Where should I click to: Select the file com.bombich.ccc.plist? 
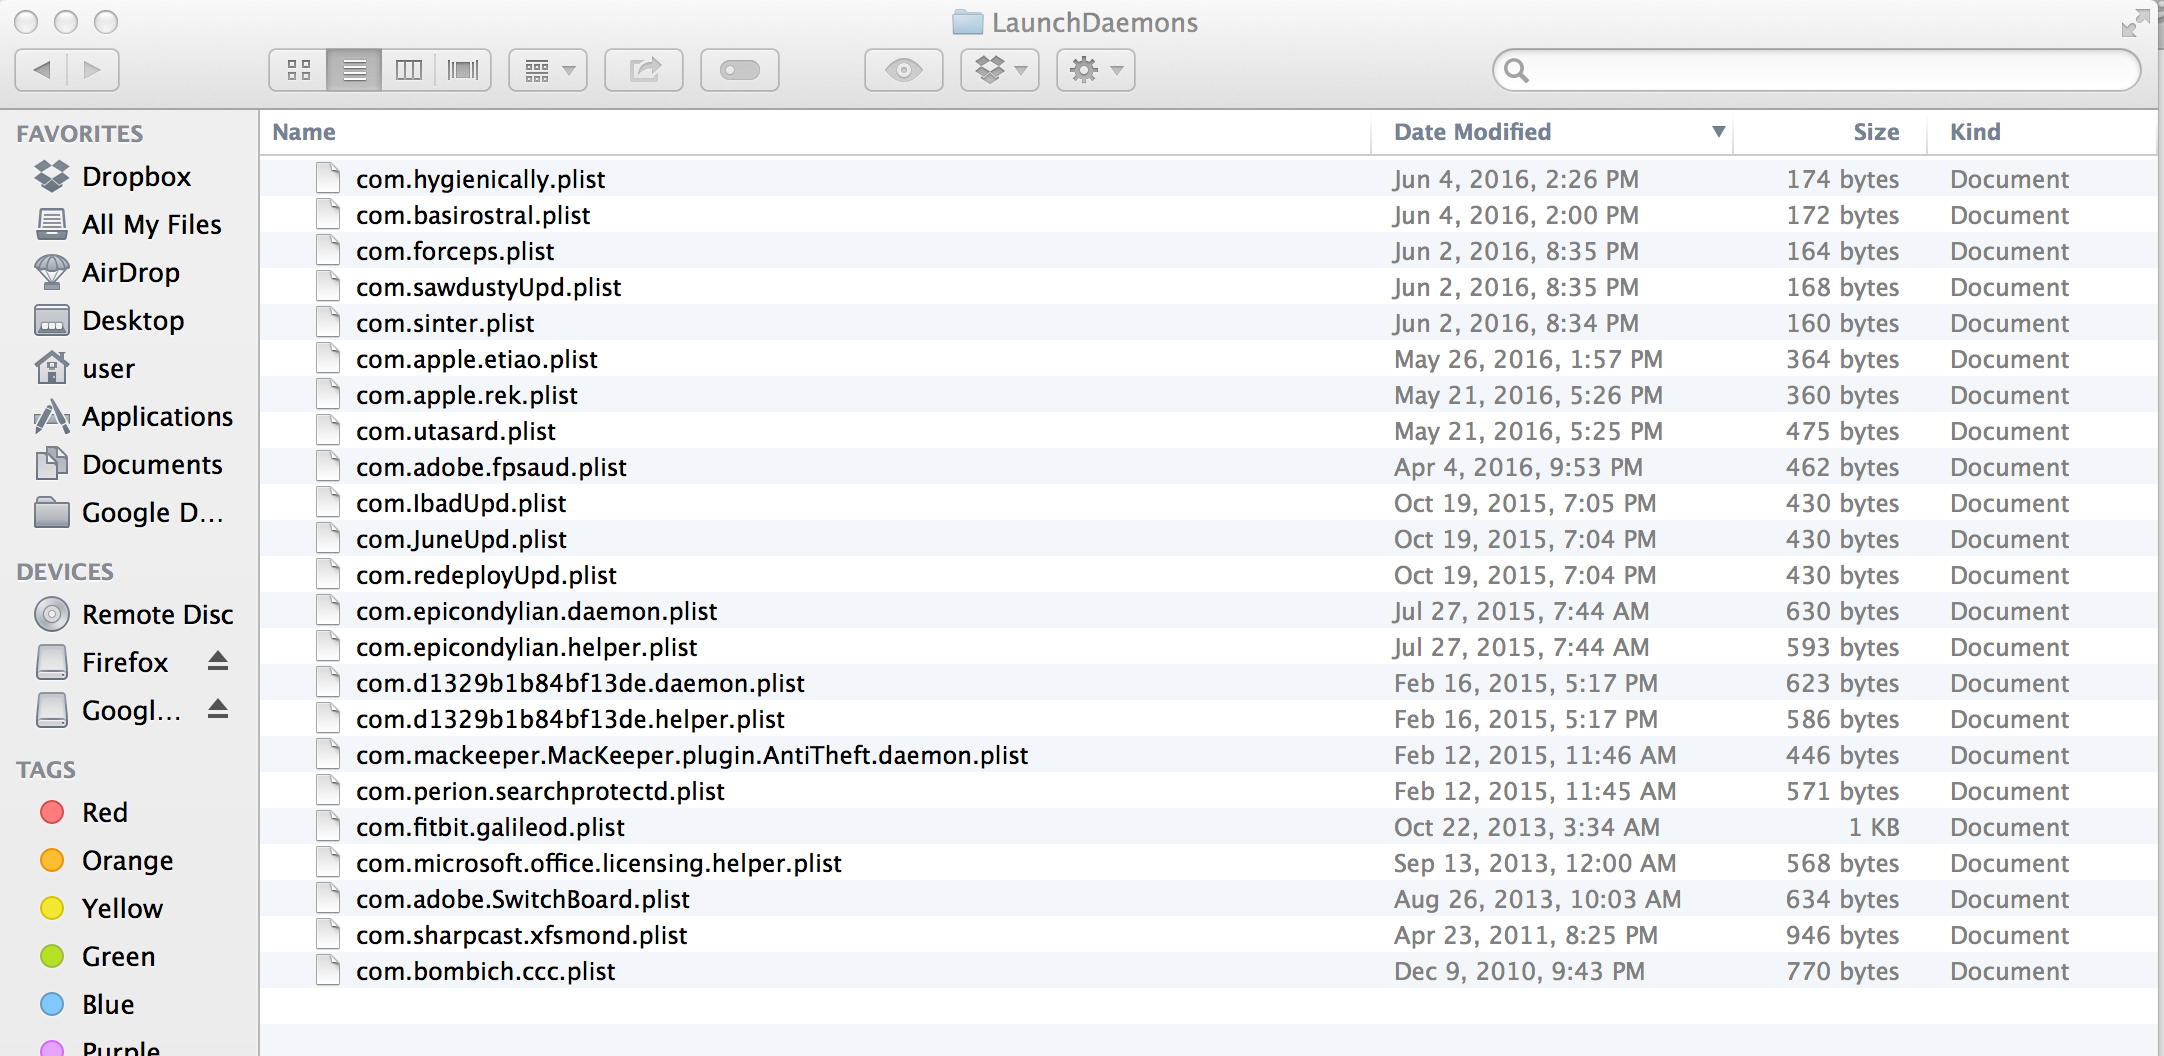point(1208,971)
